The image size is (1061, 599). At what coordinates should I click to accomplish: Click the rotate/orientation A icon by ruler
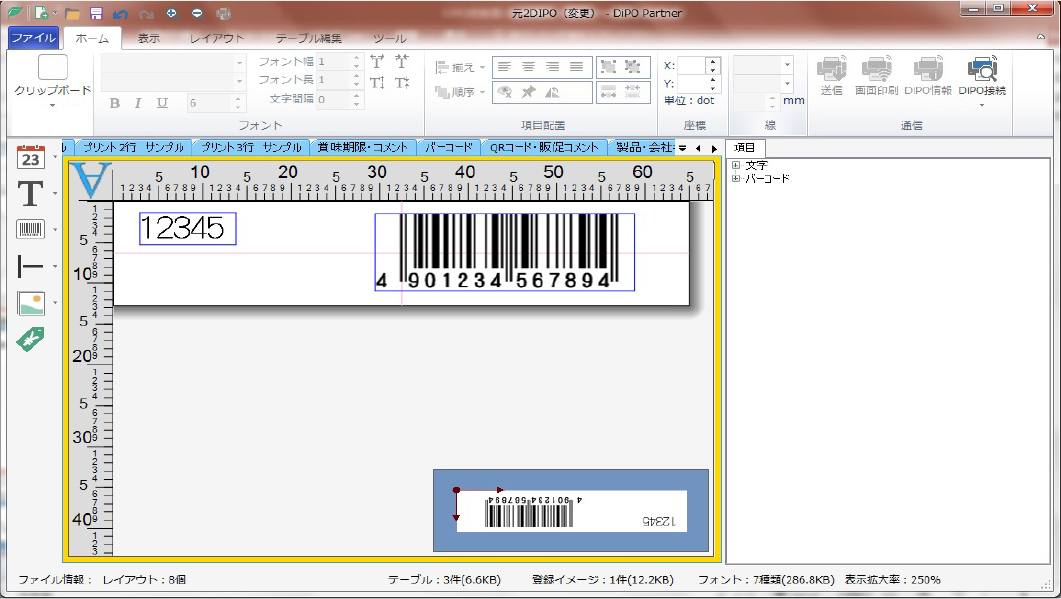[x=90, y=181]
